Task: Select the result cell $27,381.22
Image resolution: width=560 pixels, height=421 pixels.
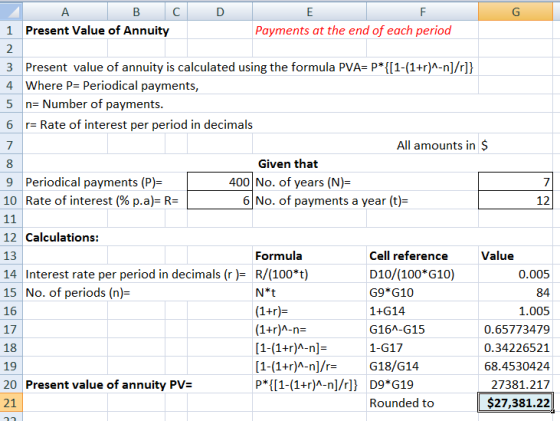Action: click(x=515, y=403)
